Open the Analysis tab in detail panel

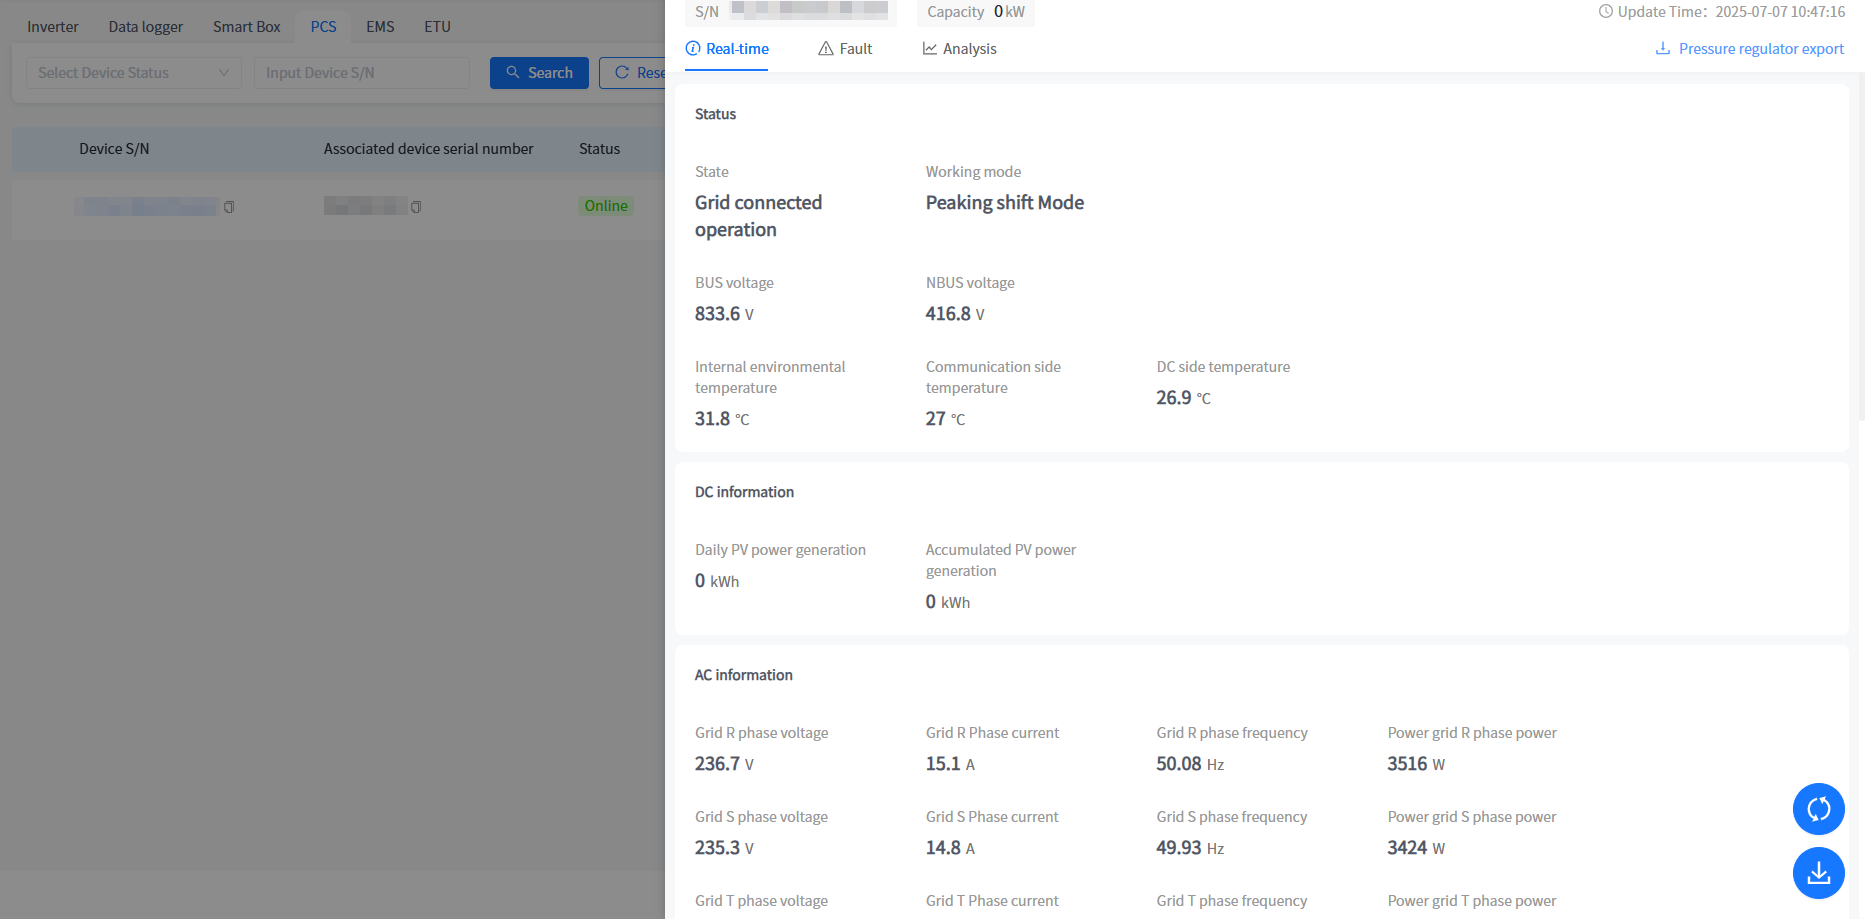click(969, 49)
